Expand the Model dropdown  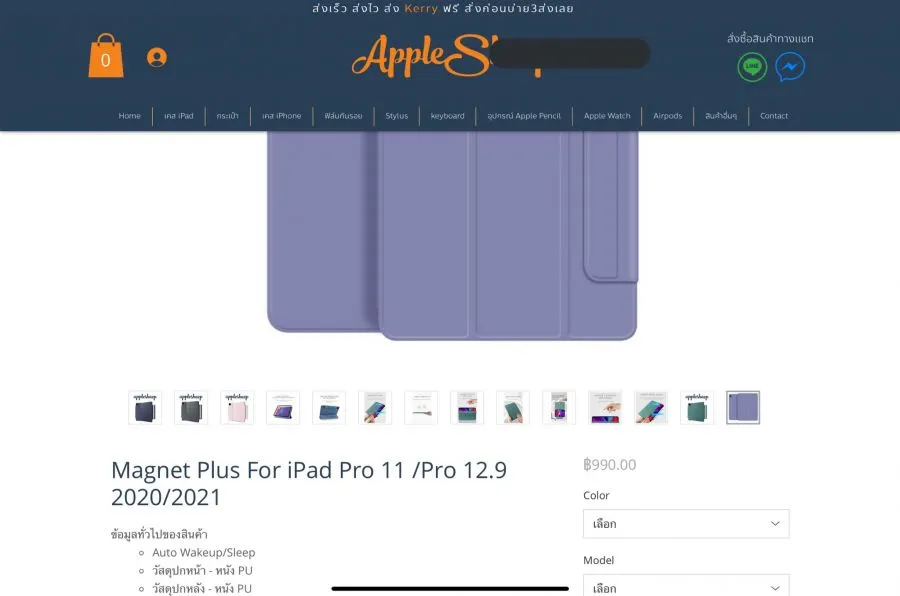coord(686,585)
